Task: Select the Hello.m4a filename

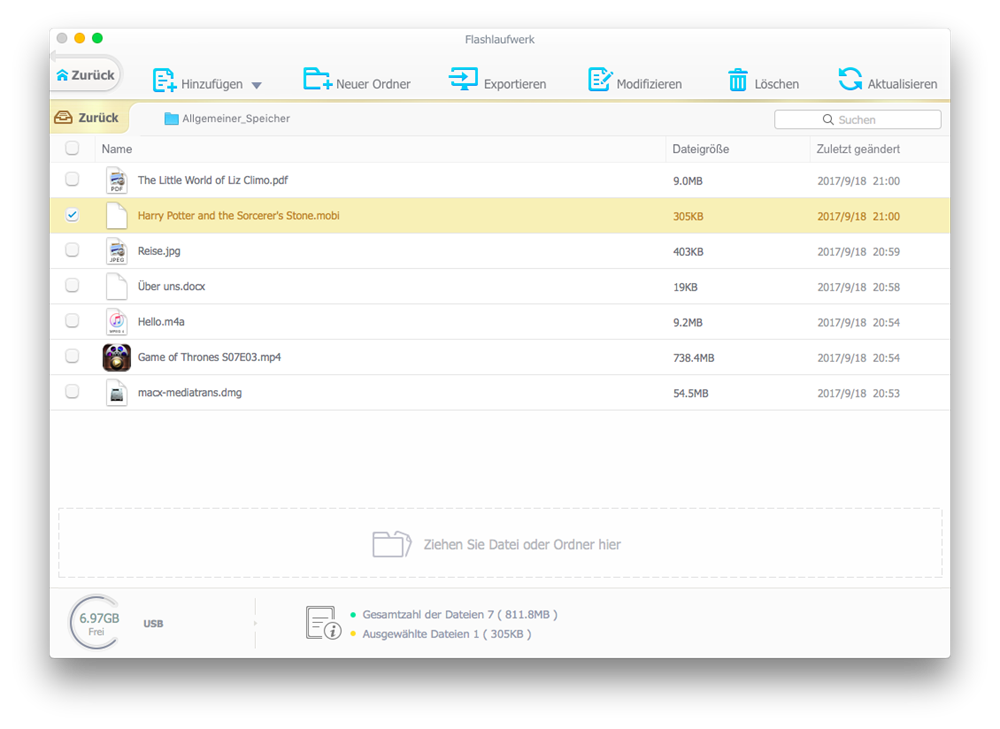Action: coord(161,321)
